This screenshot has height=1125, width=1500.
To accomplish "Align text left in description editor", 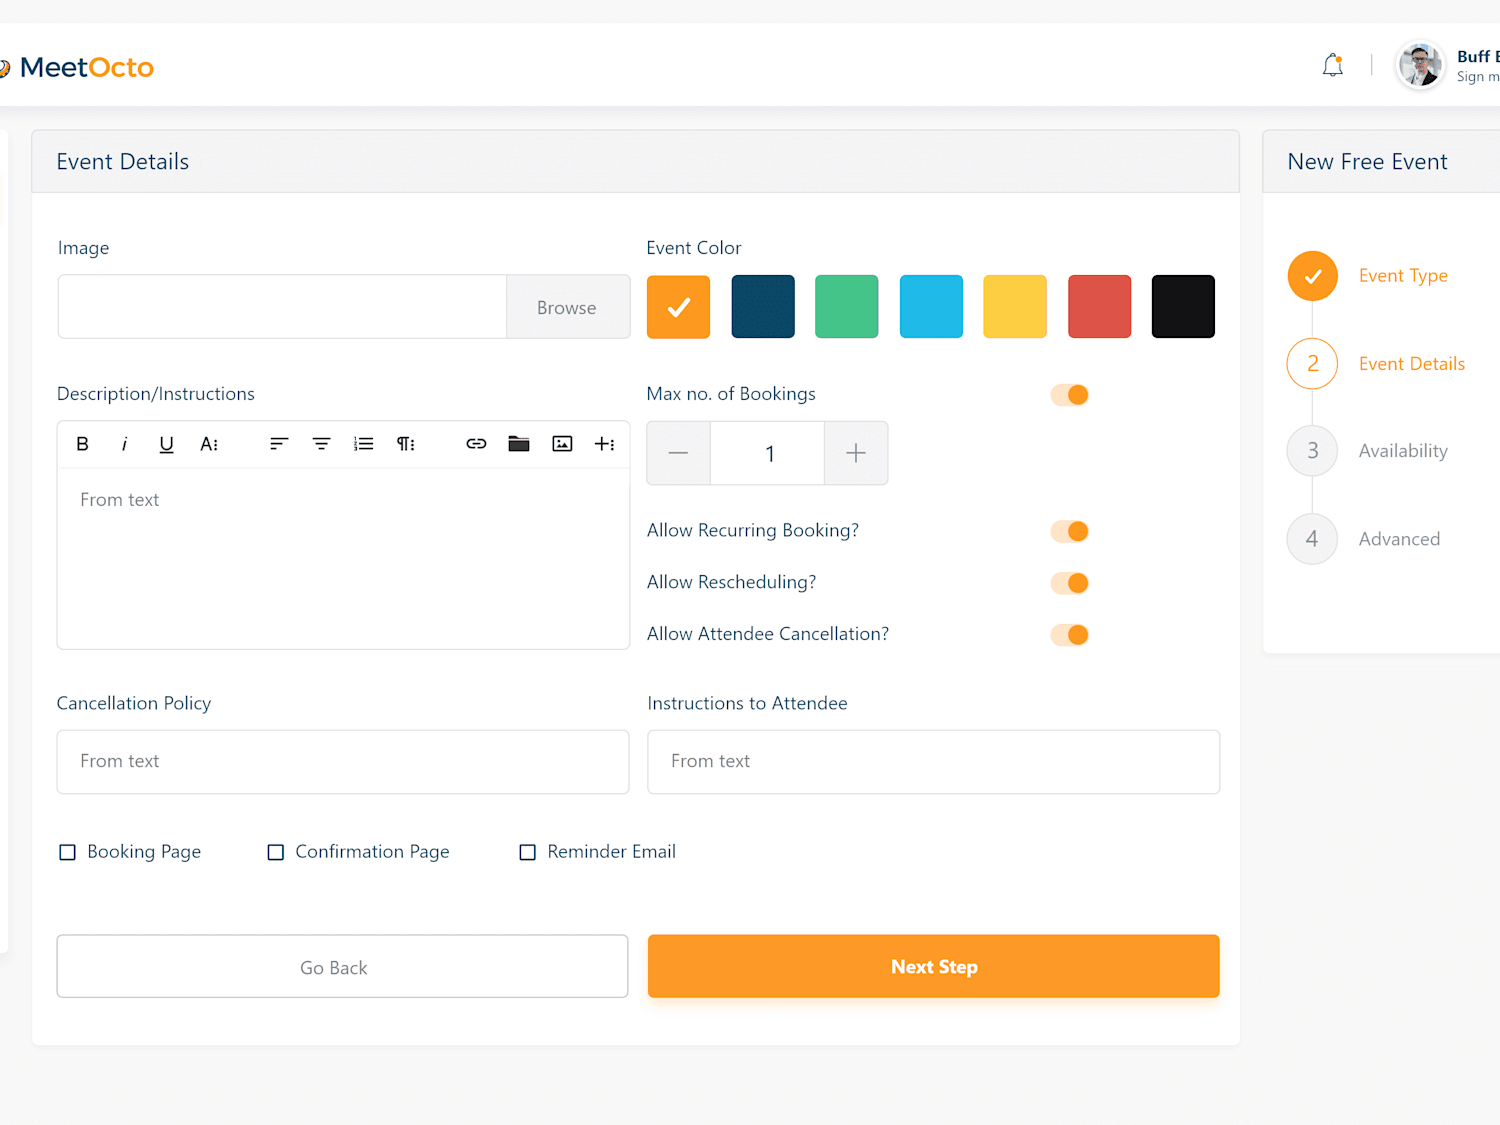I will (279, 444).
